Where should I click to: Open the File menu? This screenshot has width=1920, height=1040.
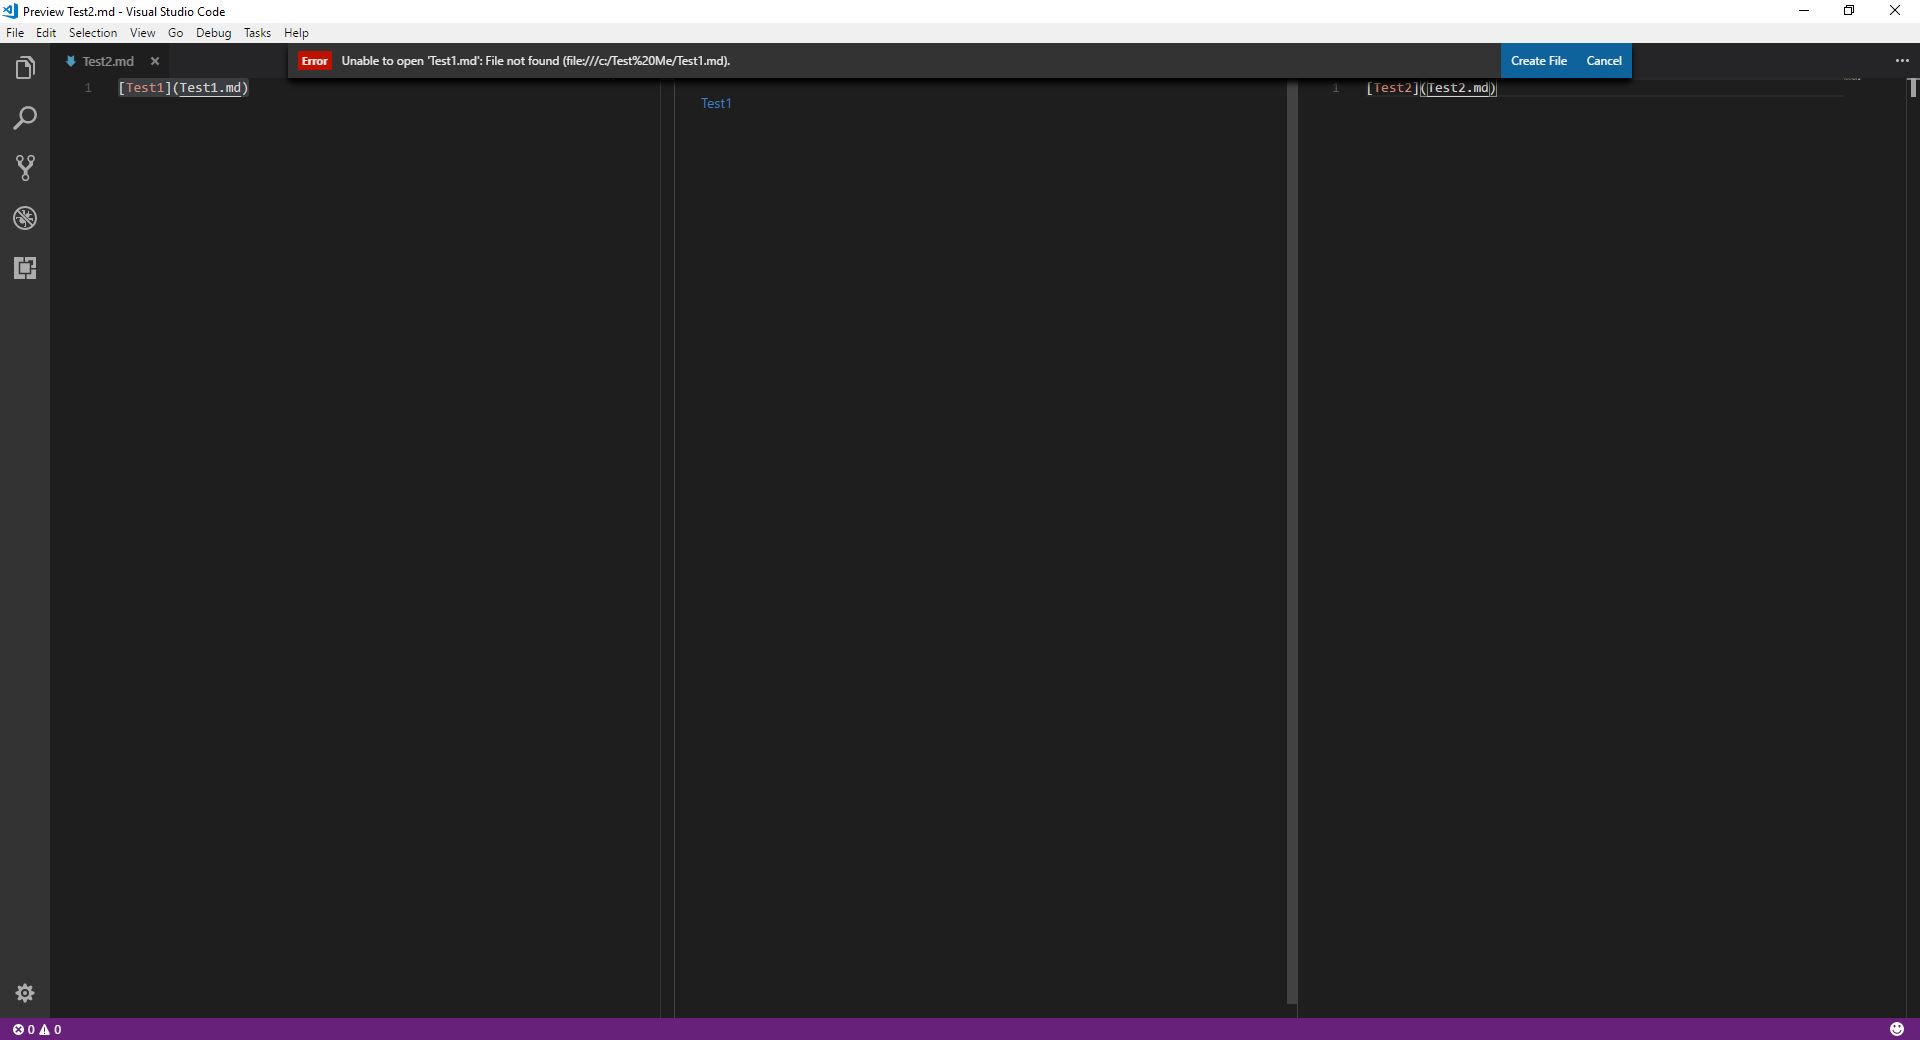(15, 32)
